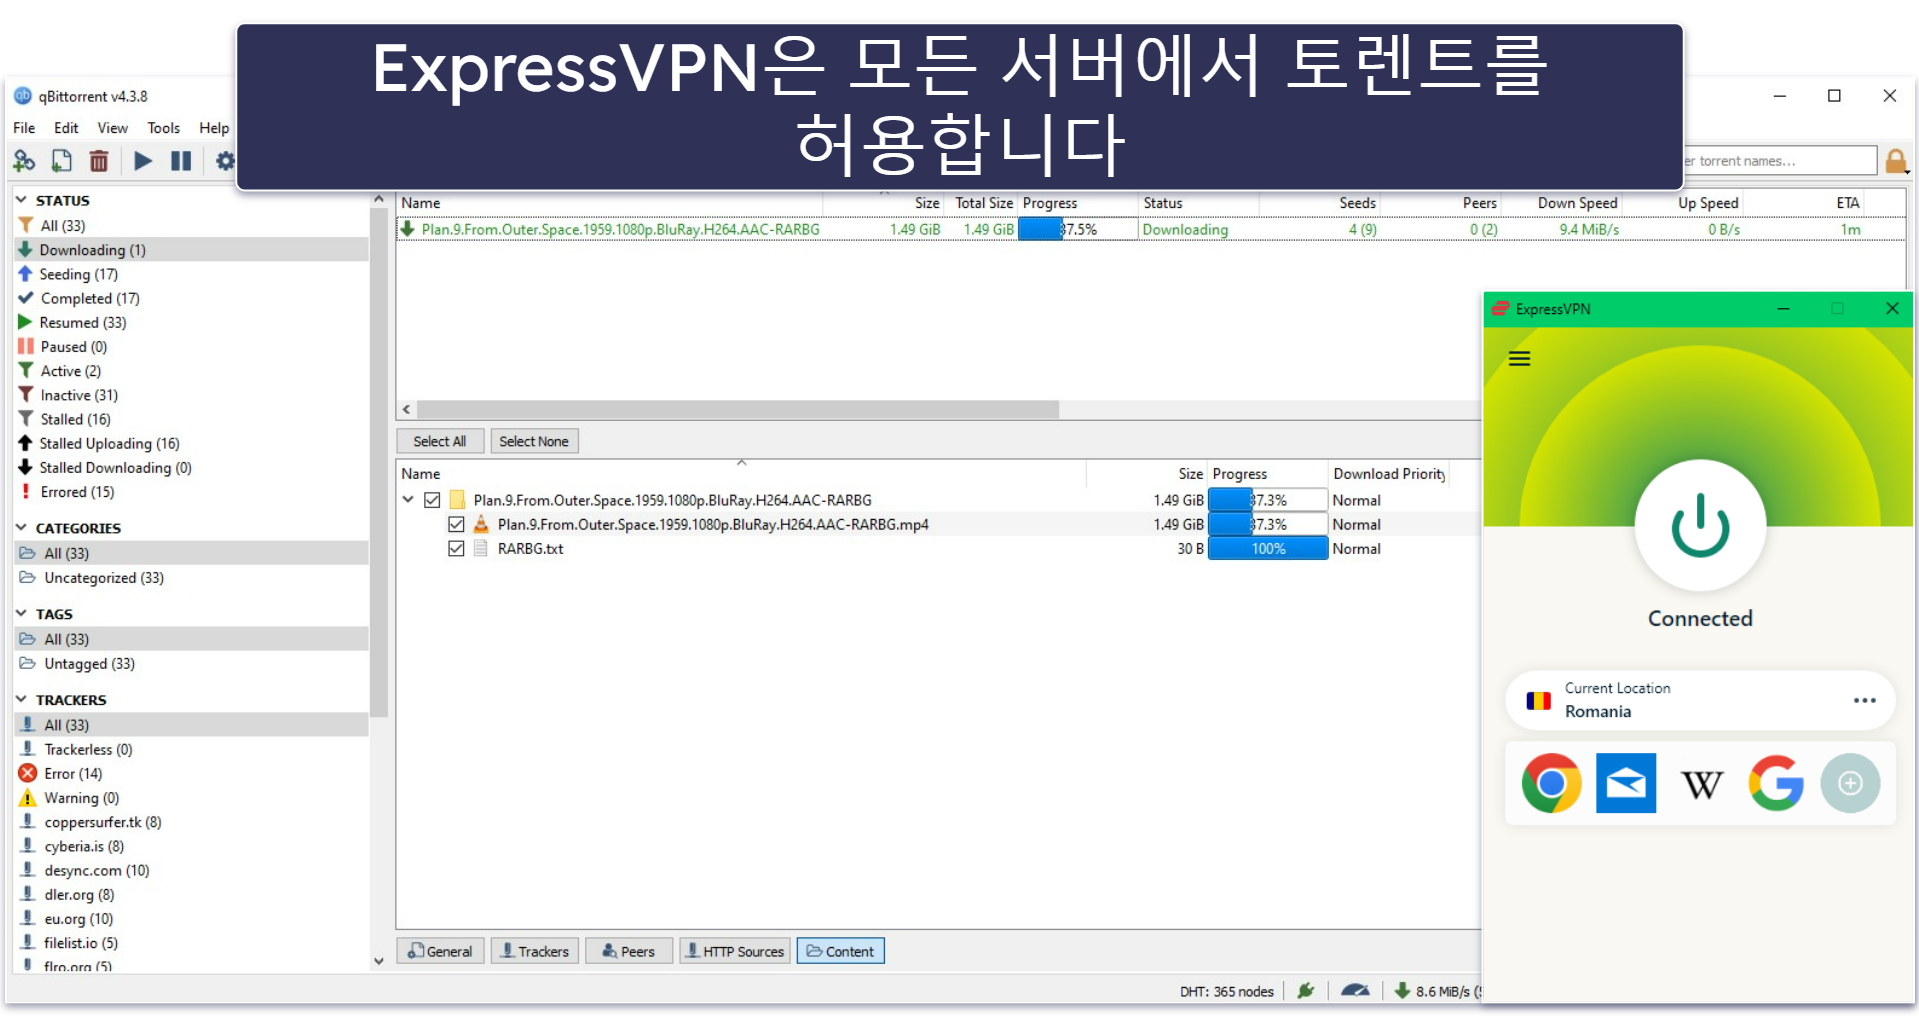The image size is (1919, 1024).
Task: Open Normal priority dropdown for RARBG.txt
Action: (x=1356, y=548)
